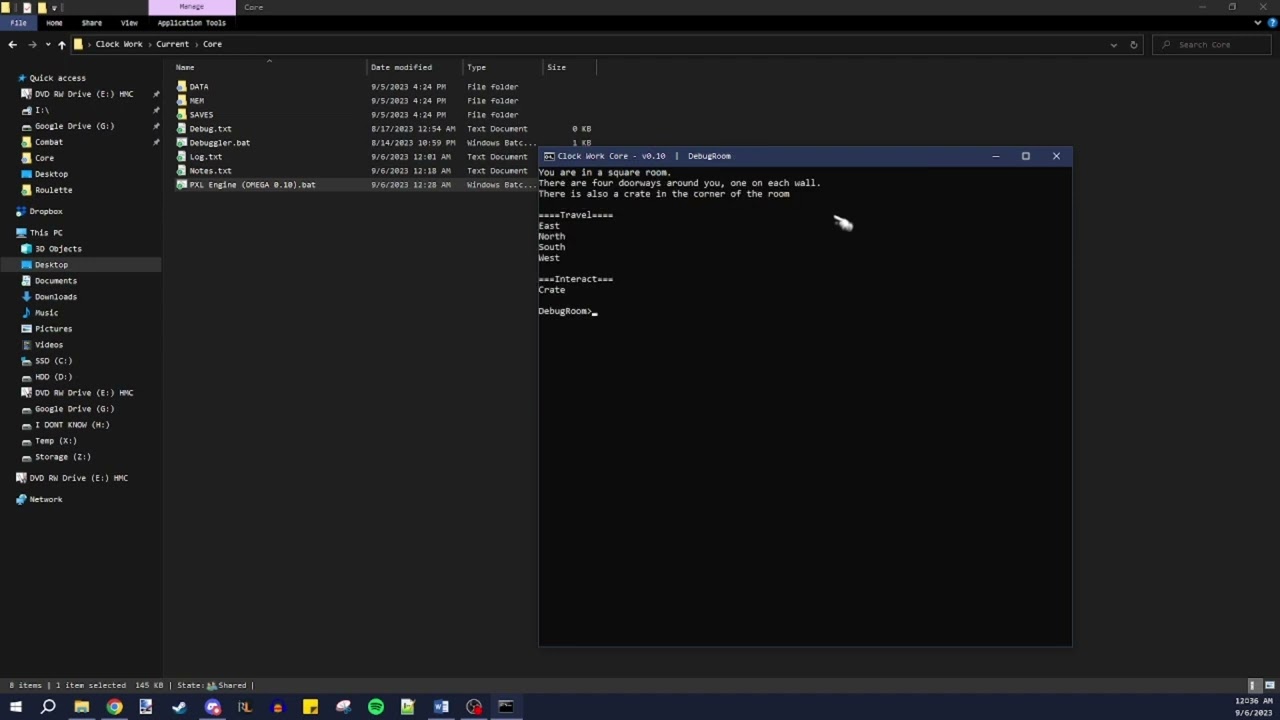The image size is (1280, 720).
Task: Select I DONT KNOW (H:) drive
Action: coord(71,425)
